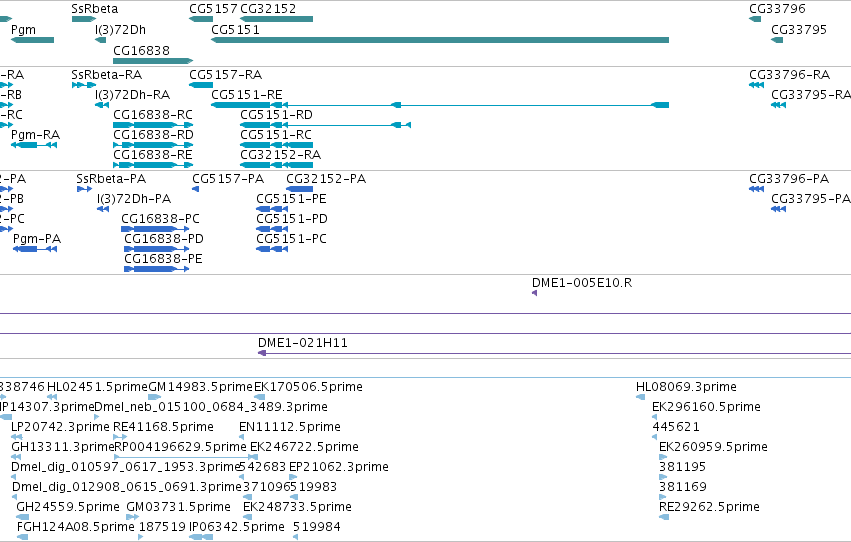This screenshot has width=851, height=542.
Task: Click the DME1-021H11 BAC label
Action: [x=302, y=343]
